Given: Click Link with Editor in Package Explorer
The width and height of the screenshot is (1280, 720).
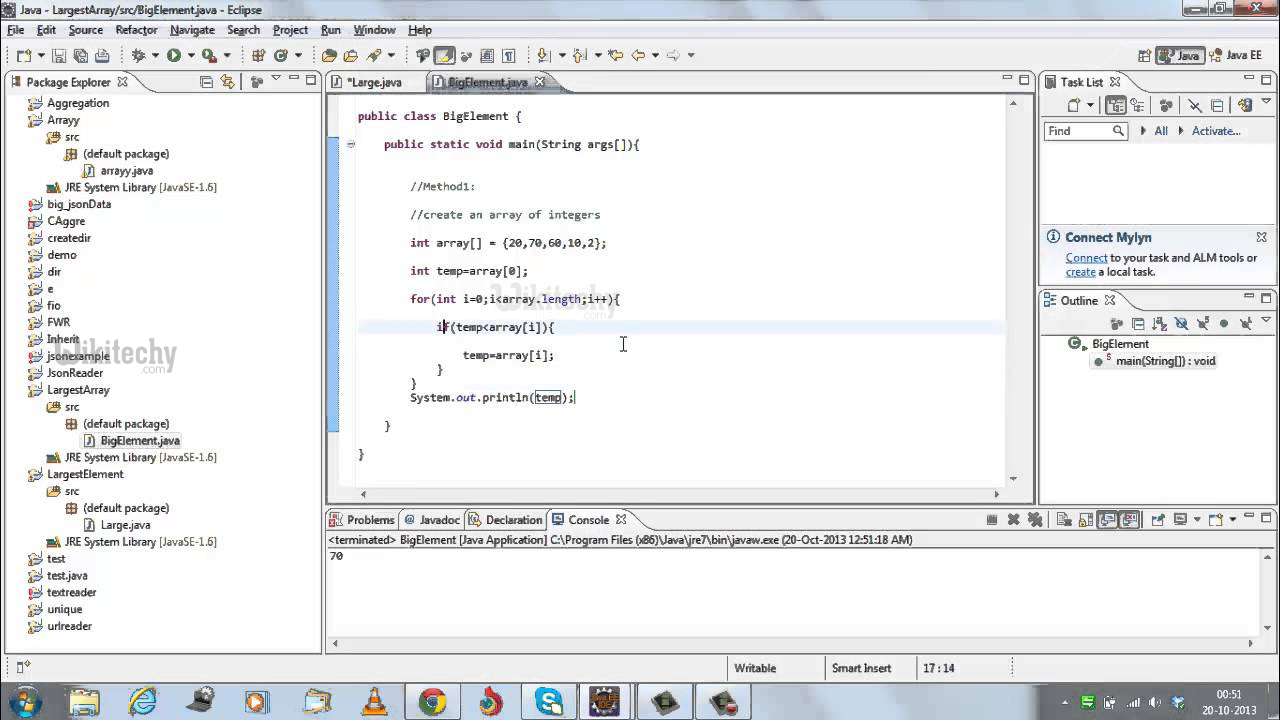Looking at the screenshot, I should [228, 82].
